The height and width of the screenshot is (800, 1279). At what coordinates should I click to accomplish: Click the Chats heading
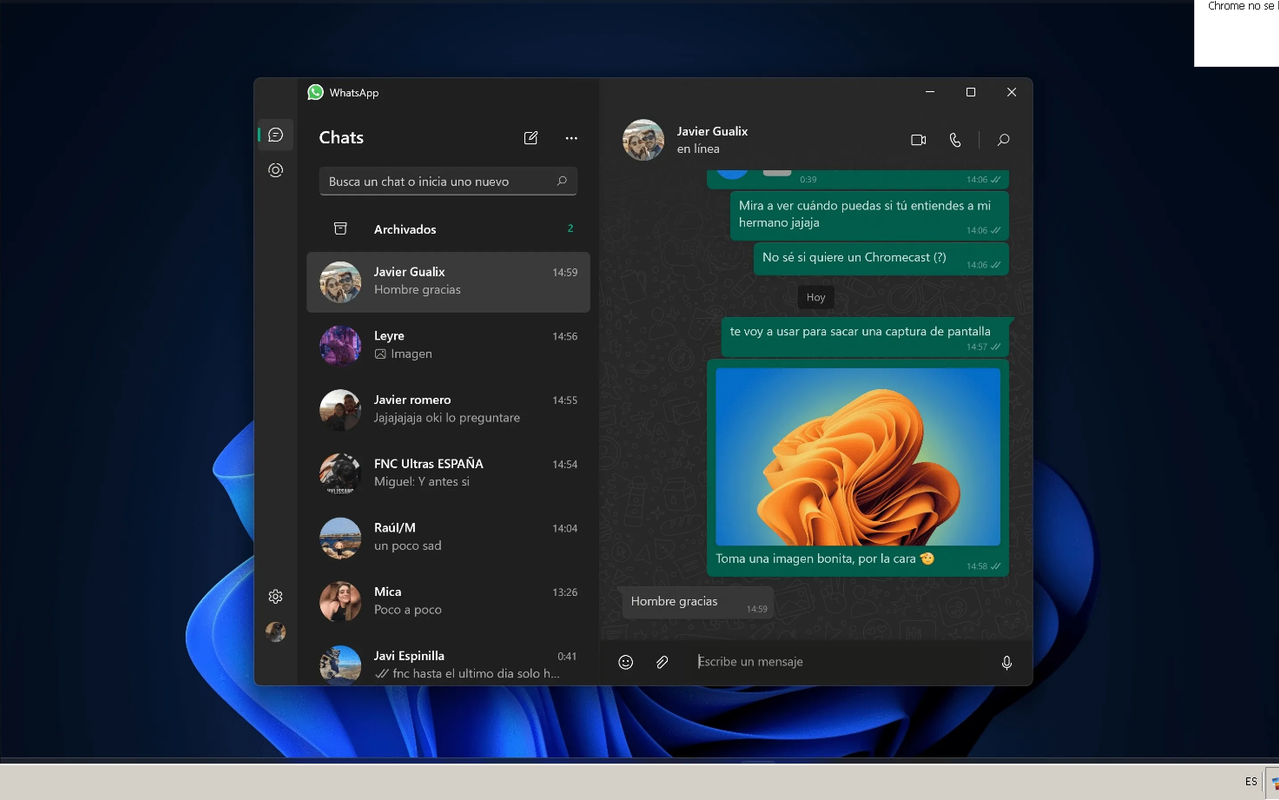click(341, 138)
